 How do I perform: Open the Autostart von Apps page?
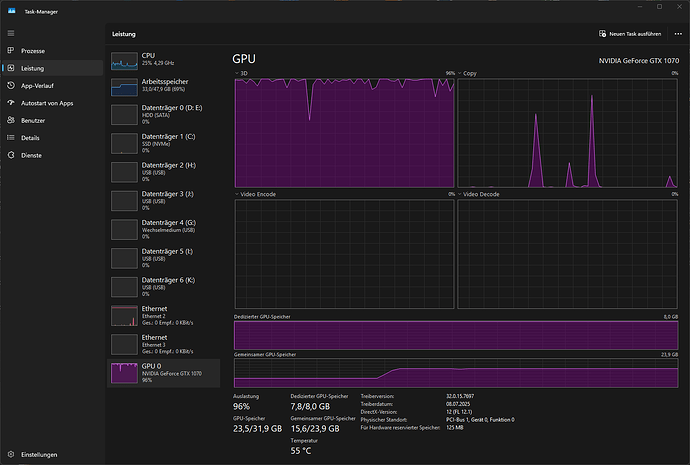click(x=53, y=103)
